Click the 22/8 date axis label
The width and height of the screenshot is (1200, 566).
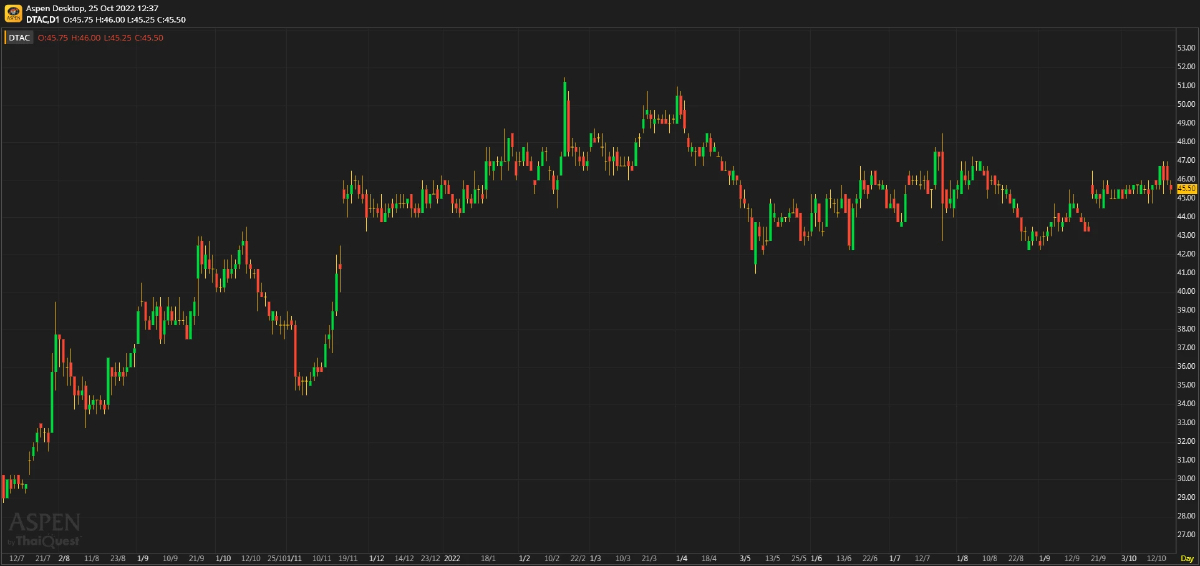click(1017, 557)
